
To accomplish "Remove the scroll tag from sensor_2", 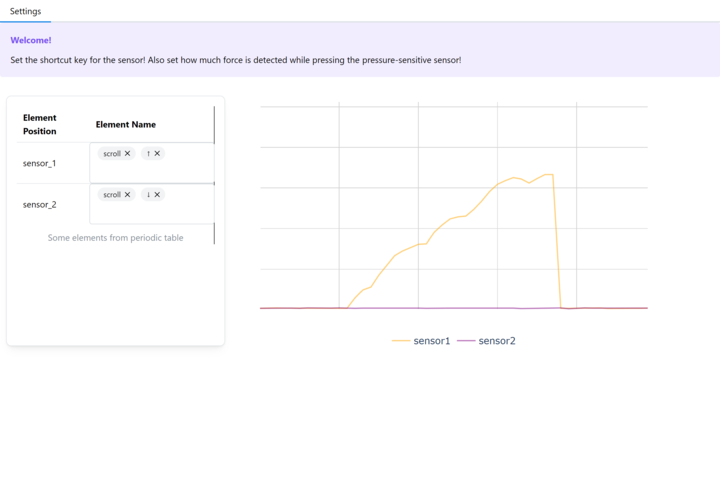I will (127, 195).
